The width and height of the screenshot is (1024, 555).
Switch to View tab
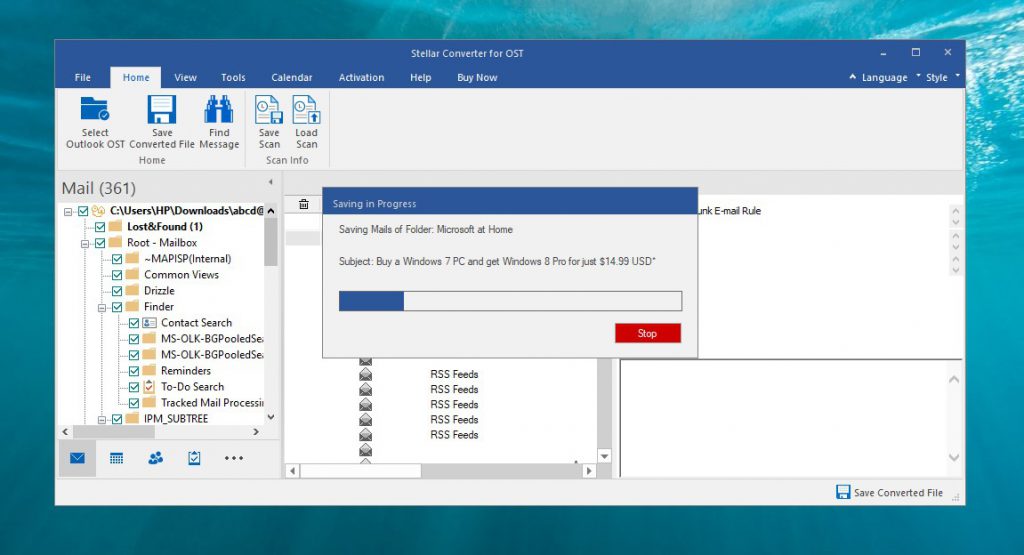pyautogui.click(x=185, y=77)
